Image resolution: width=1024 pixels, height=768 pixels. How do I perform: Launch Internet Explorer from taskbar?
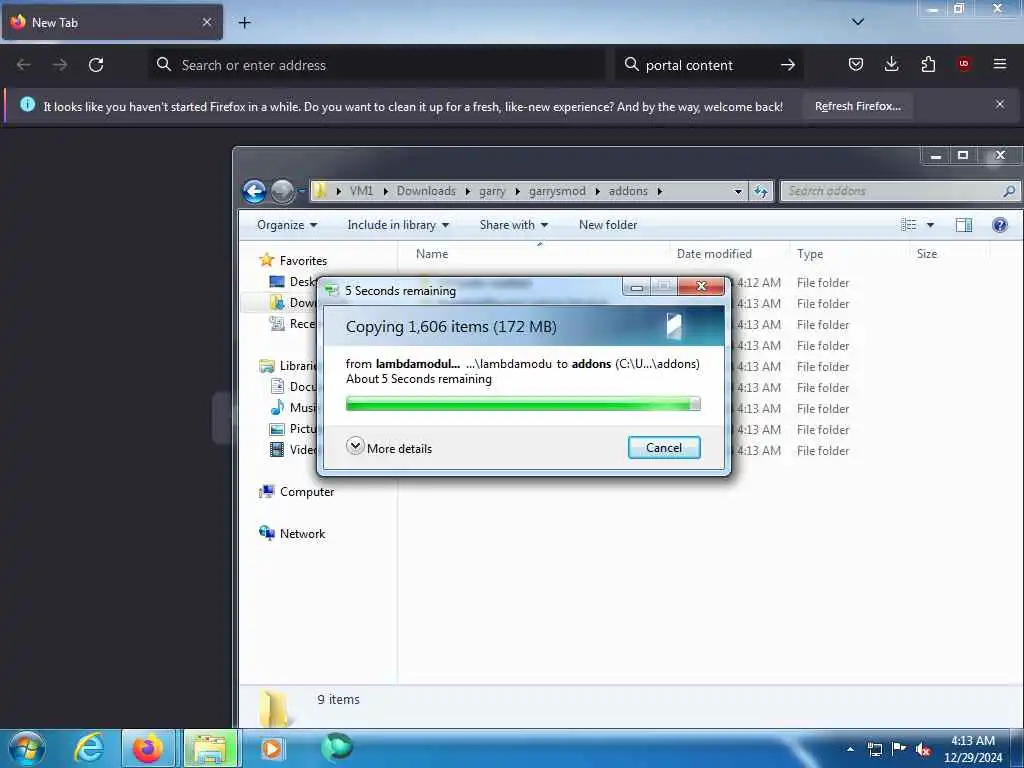click(x=89, y=748)
